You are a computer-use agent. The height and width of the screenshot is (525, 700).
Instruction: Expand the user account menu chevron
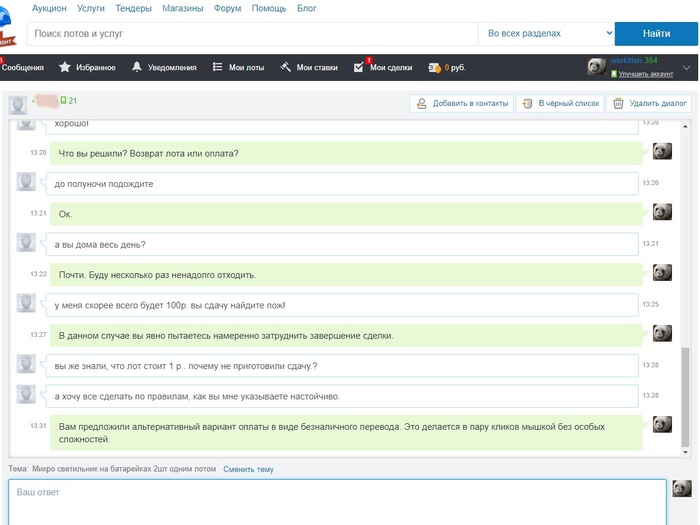click(686, 68)
